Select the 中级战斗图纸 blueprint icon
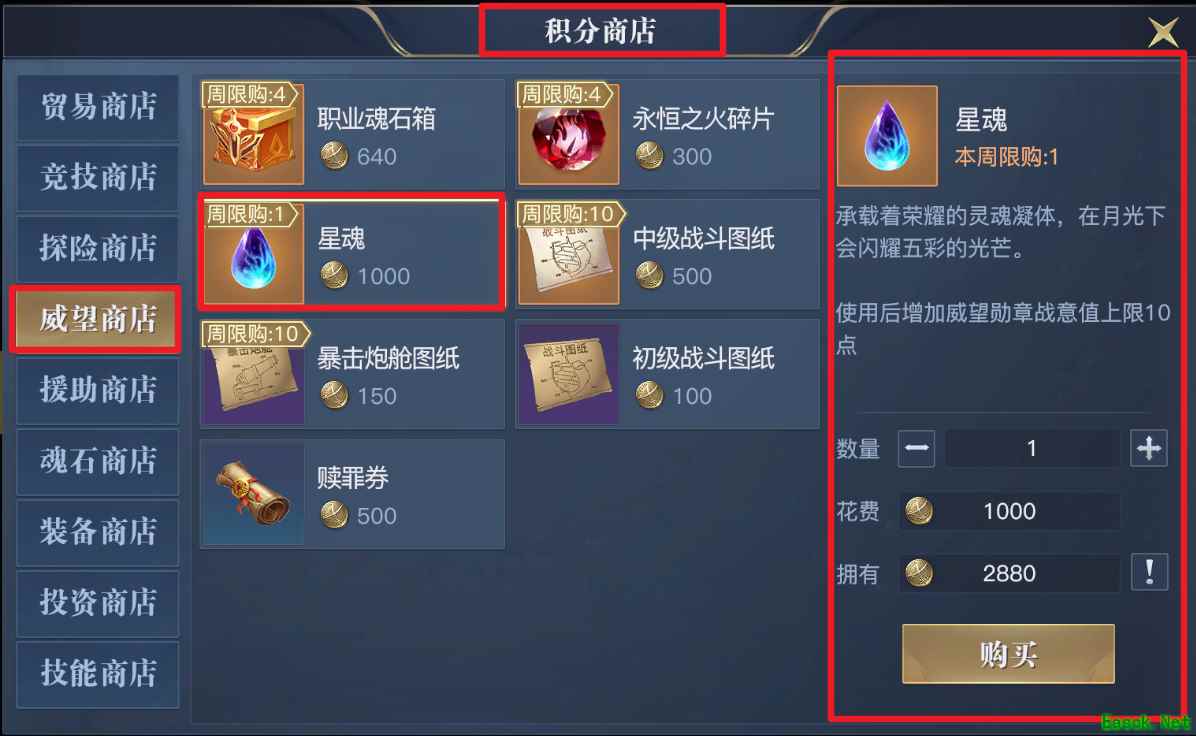Viewport: 1196px width, 736px height. click(x=568, y=254)
